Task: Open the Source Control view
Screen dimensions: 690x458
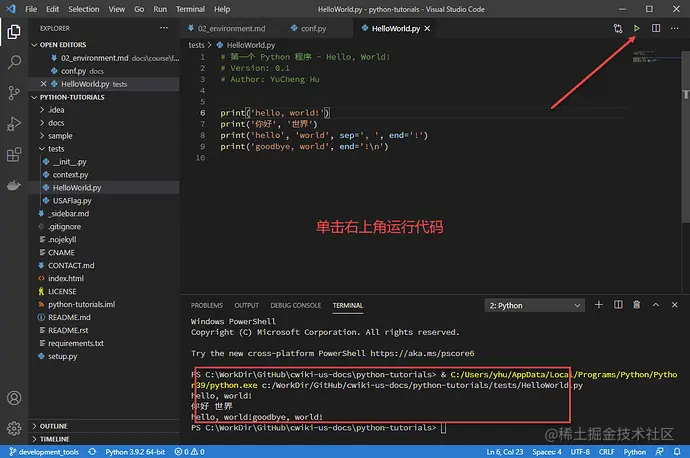Action: click(14, 93)
